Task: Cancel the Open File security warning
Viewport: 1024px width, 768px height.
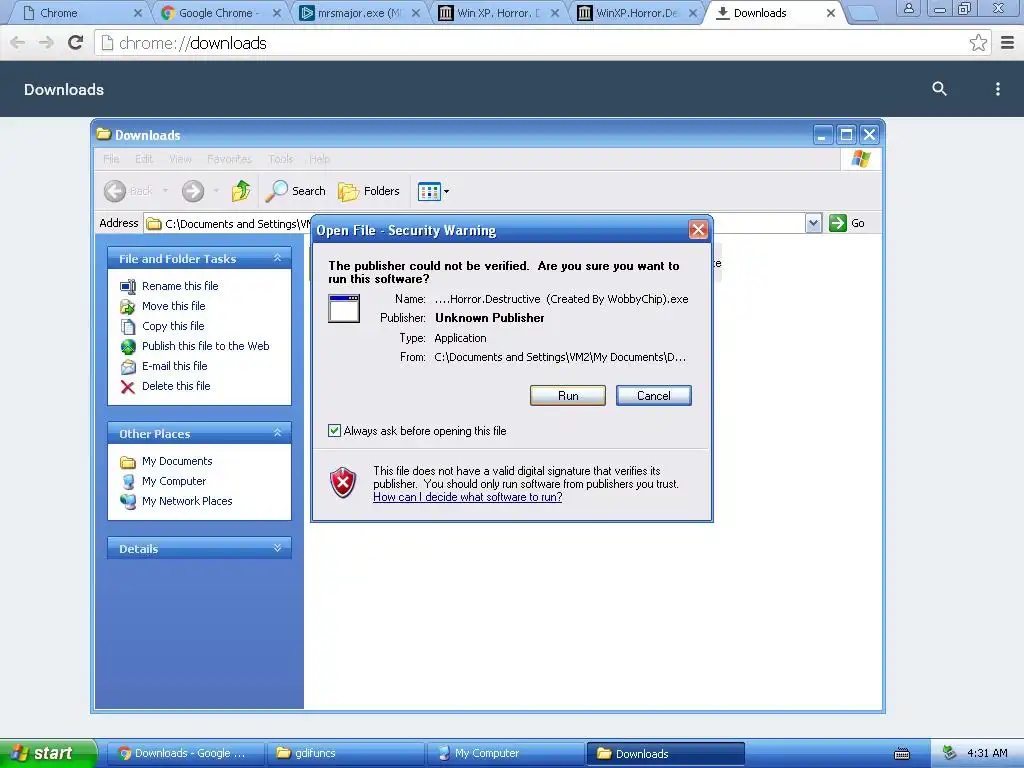Action: 653,396
